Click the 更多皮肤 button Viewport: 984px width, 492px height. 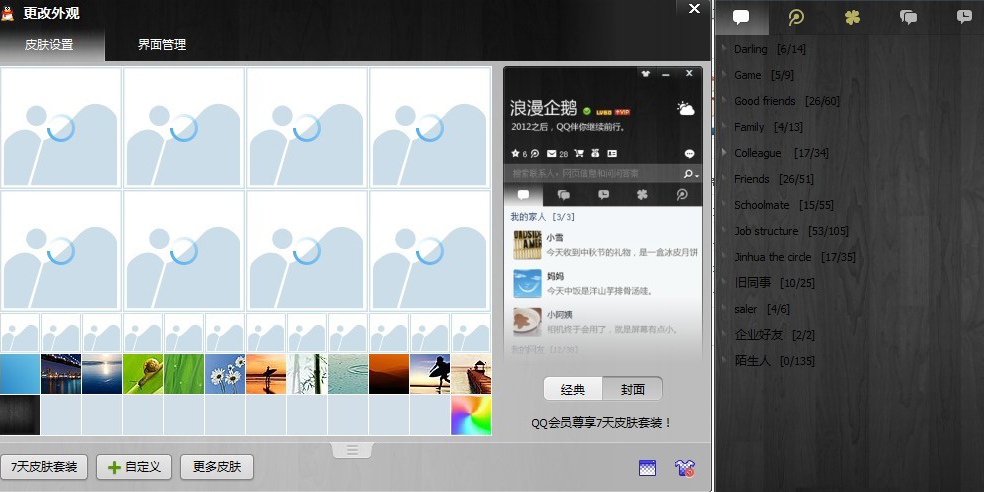pos(217,467)
